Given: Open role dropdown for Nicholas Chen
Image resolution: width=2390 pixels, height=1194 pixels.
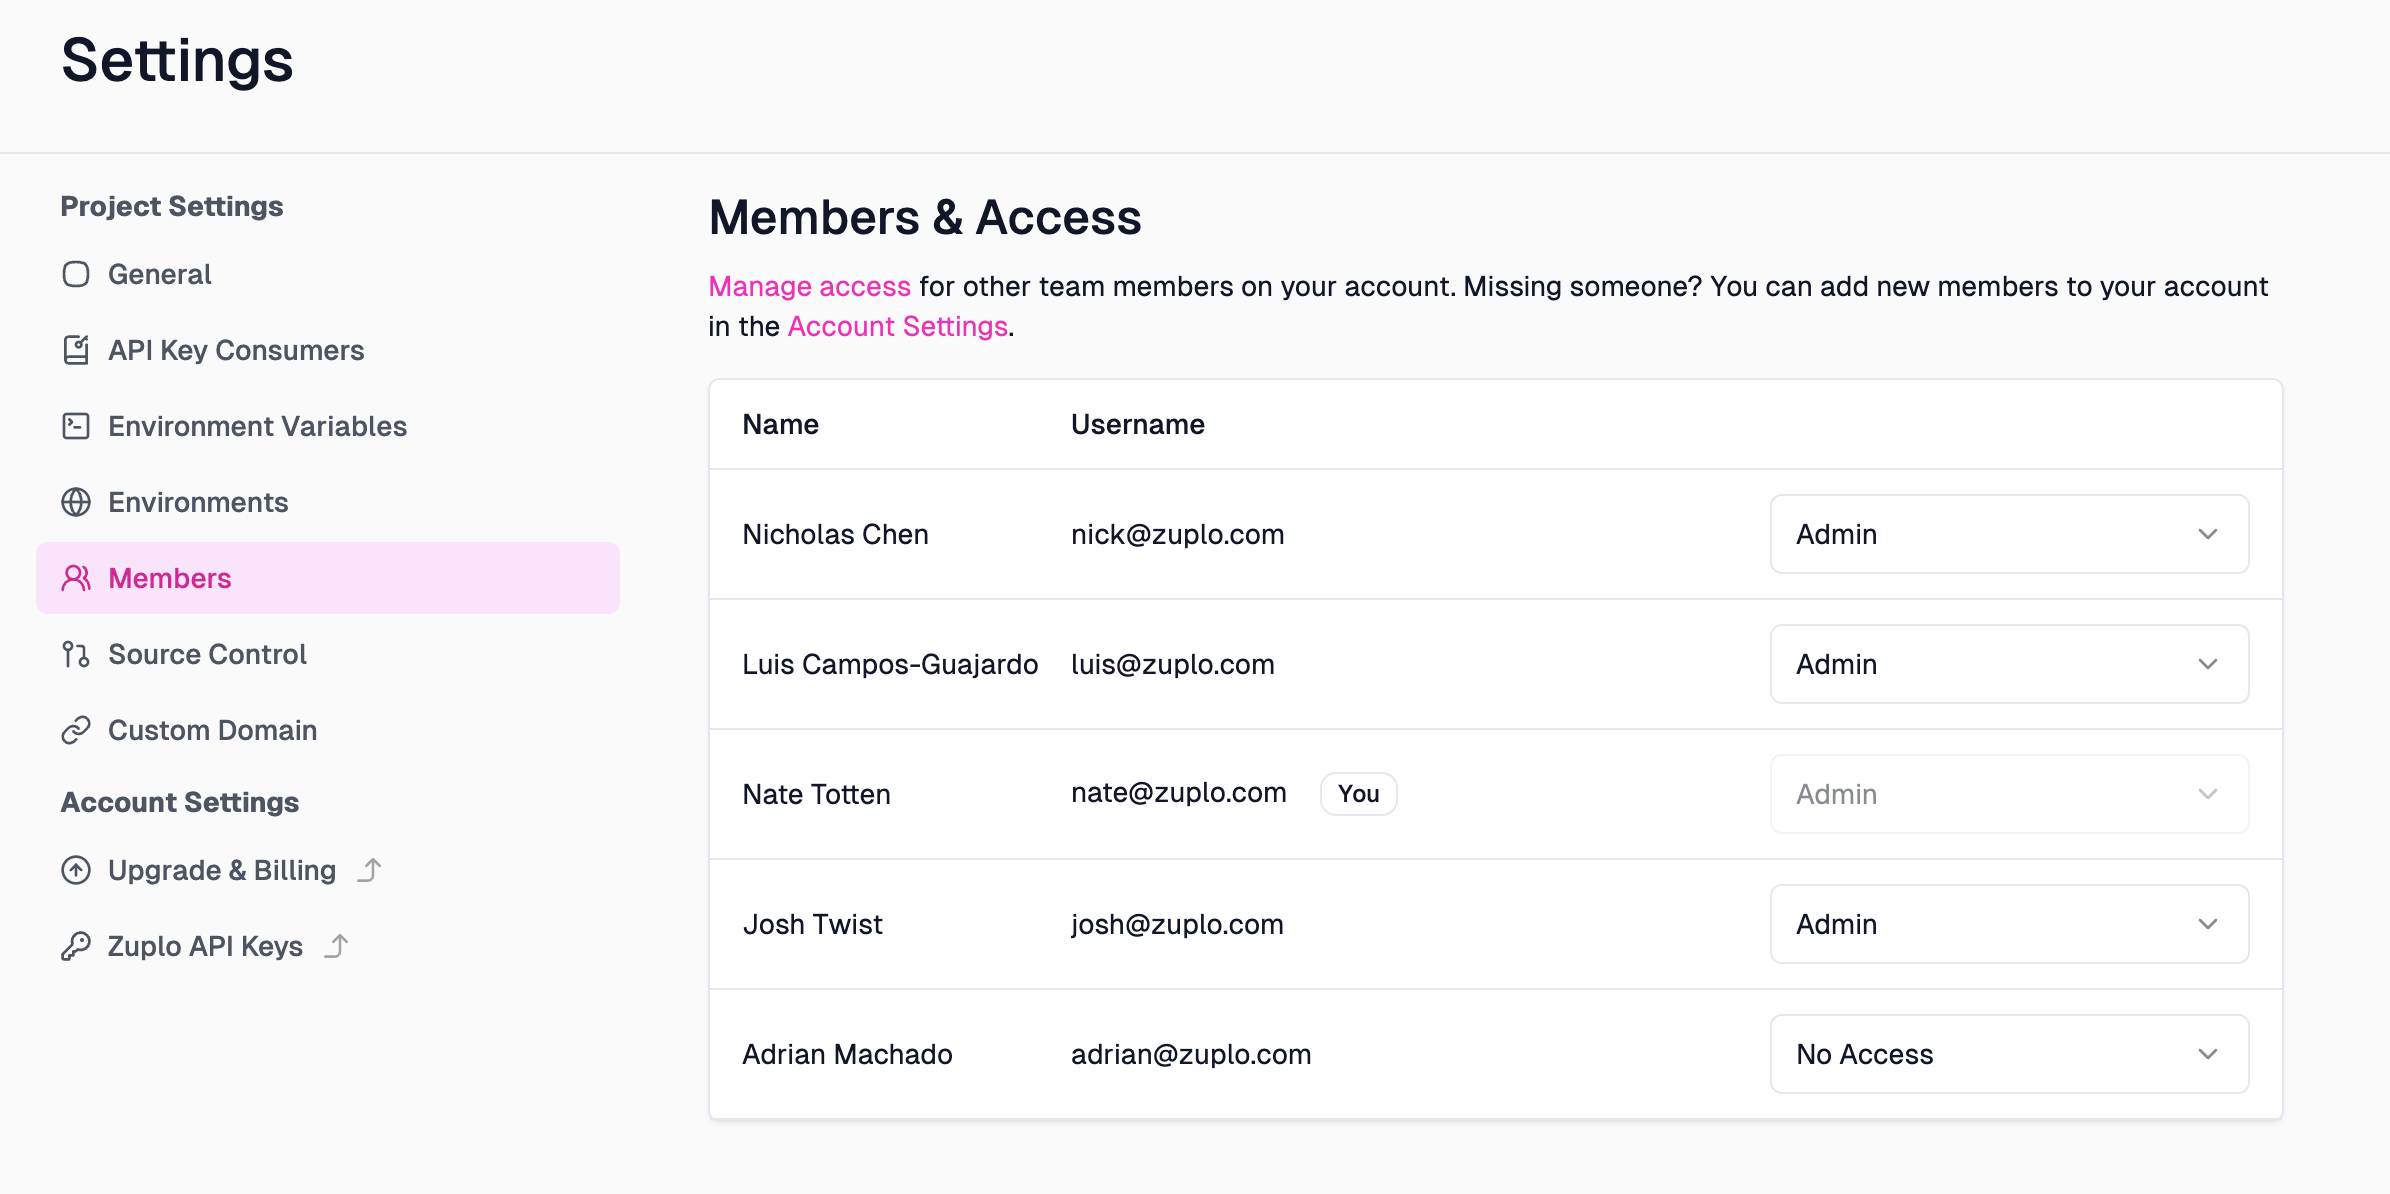Looking at the screenshot, I should 2009,534.
